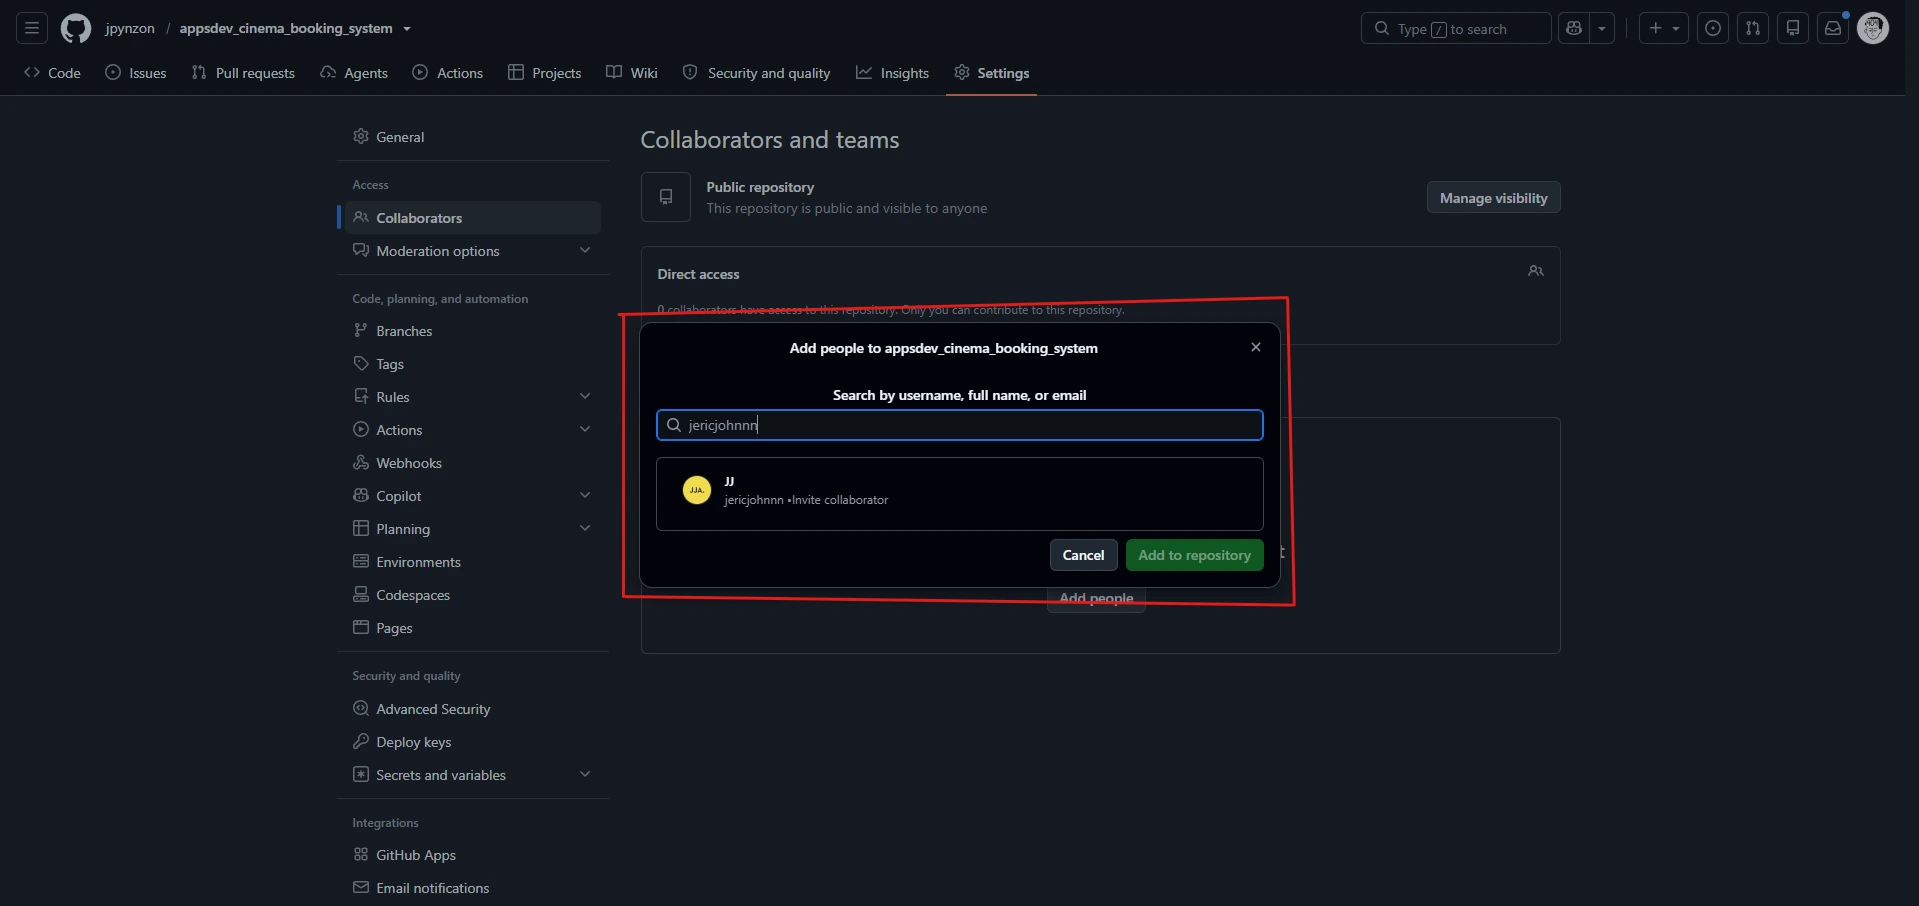Click the people icon in Direct access
The width and height of the screenshot is (1919, 906).
coord(1536,271)
